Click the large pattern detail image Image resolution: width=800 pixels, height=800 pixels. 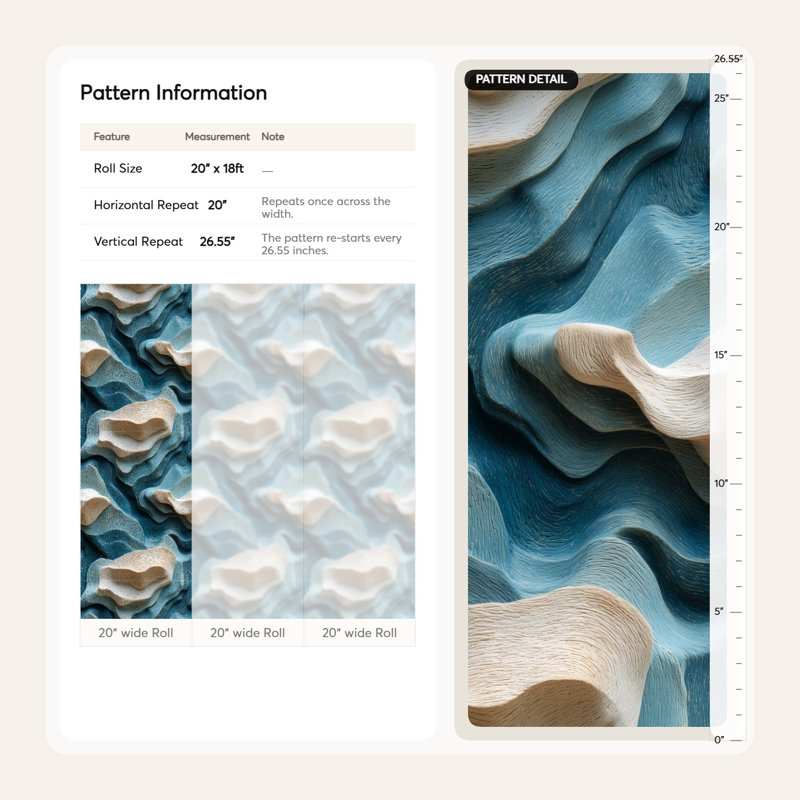[589, 400]
